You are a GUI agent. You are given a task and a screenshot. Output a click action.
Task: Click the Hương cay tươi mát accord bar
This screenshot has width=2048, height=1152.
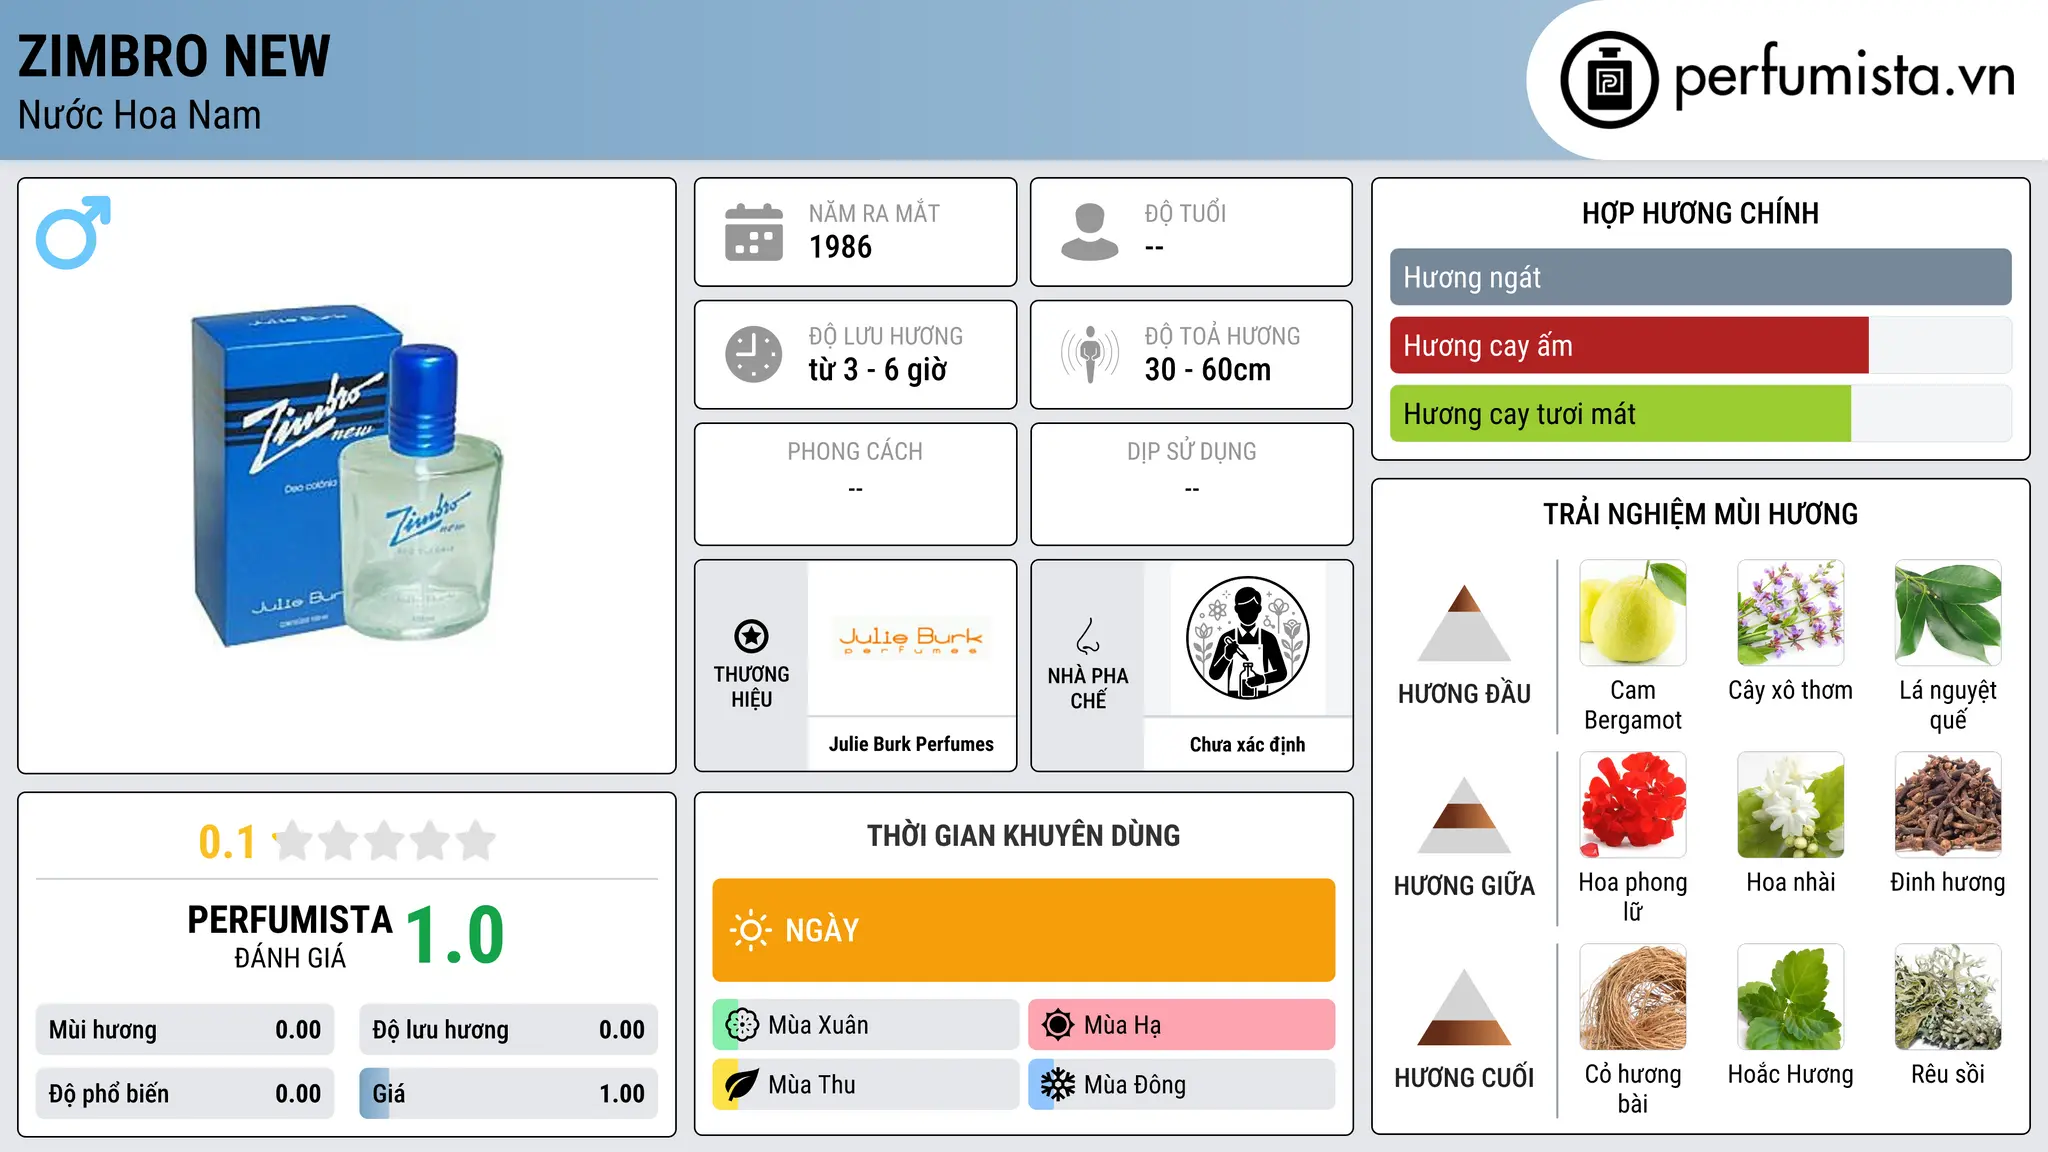(x=1700, y=413)
